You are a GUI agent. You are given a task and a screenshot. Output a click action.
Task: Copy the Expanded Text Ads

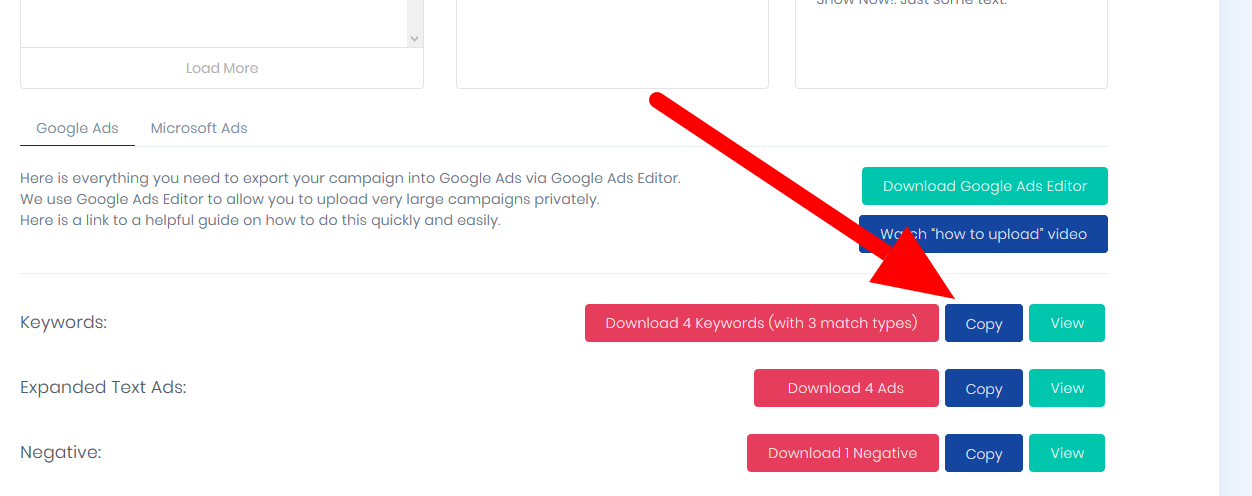pyautogui.click(x=984, y=388)
